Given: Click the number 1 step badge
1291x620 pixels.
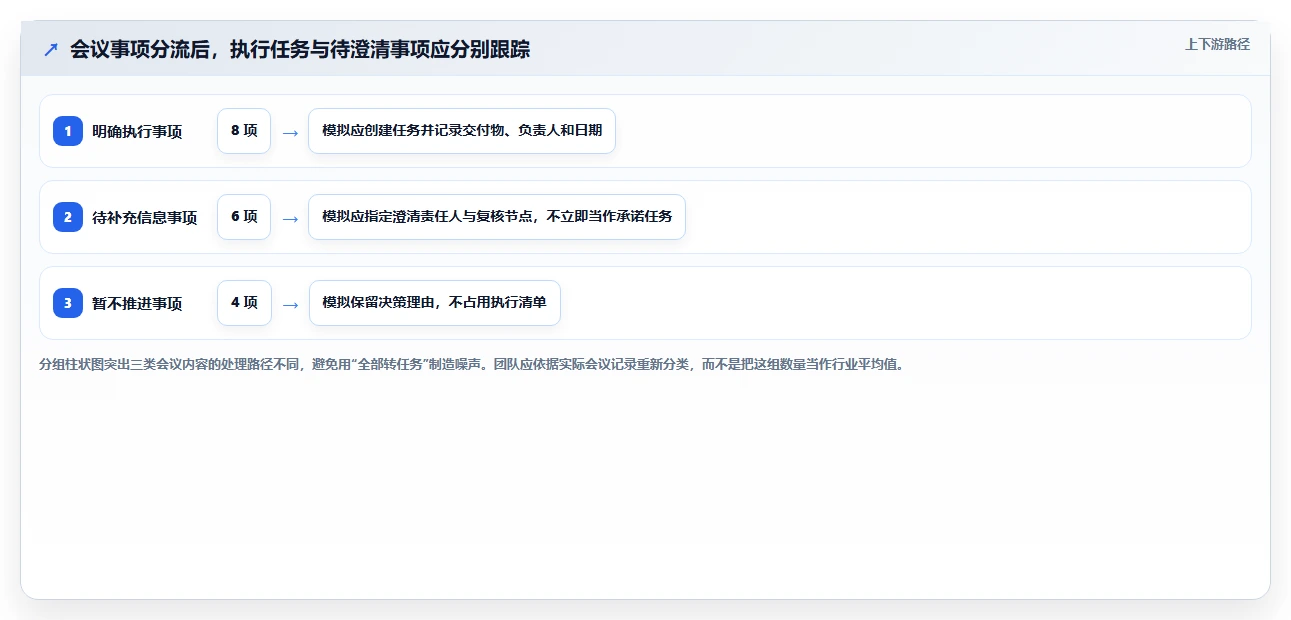Looking at the screenshot, I should 68,131.
